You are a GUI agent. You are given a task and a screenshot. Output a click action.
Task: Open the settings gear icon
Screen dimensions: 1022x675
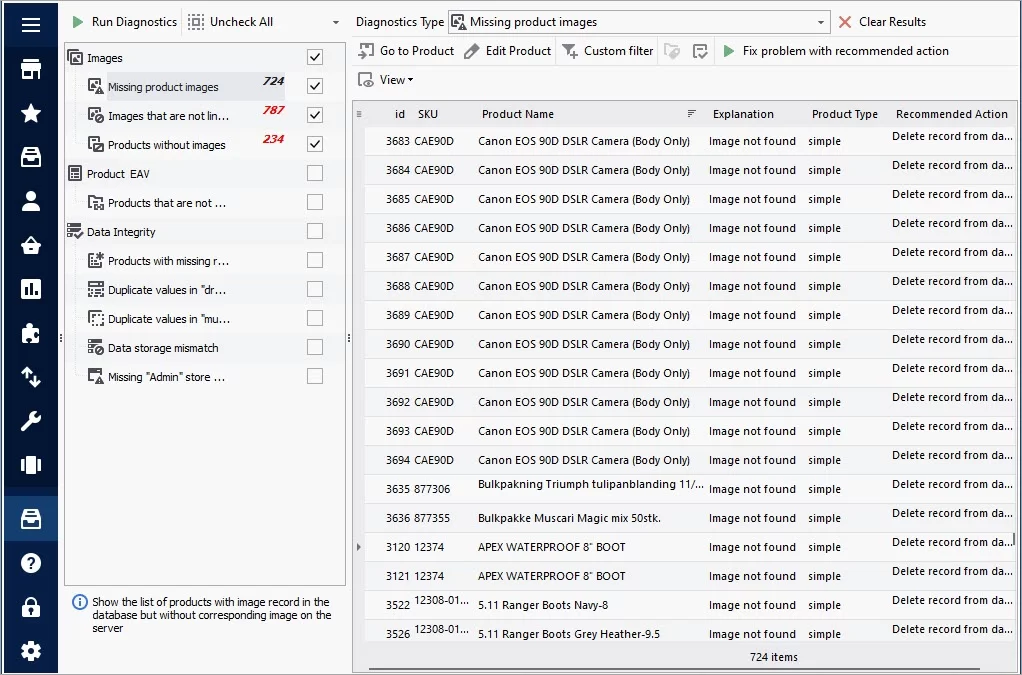point(31,651)
